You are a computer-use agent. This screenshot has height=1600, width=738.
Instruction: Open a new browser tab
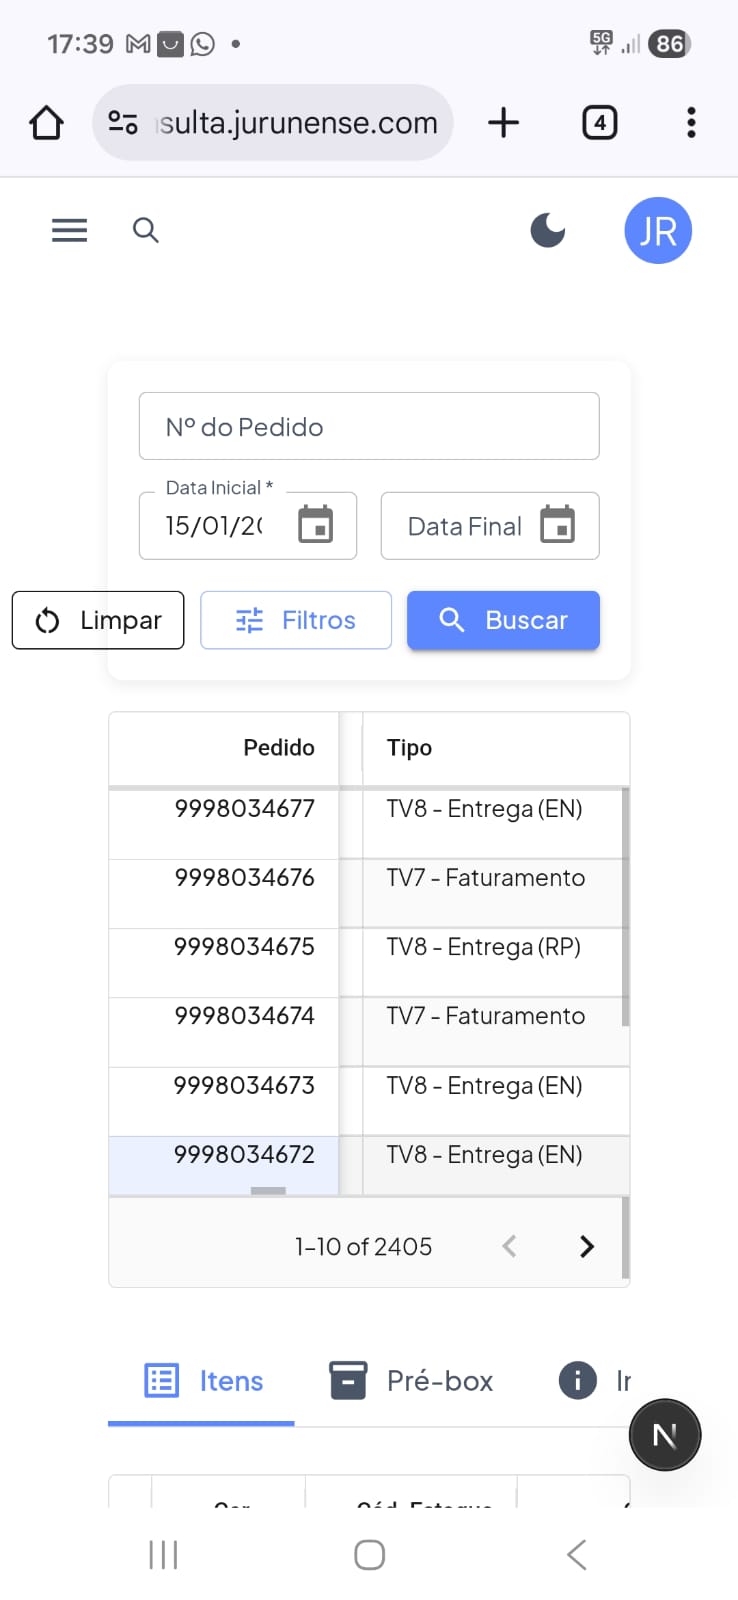[x=504, y=123]
